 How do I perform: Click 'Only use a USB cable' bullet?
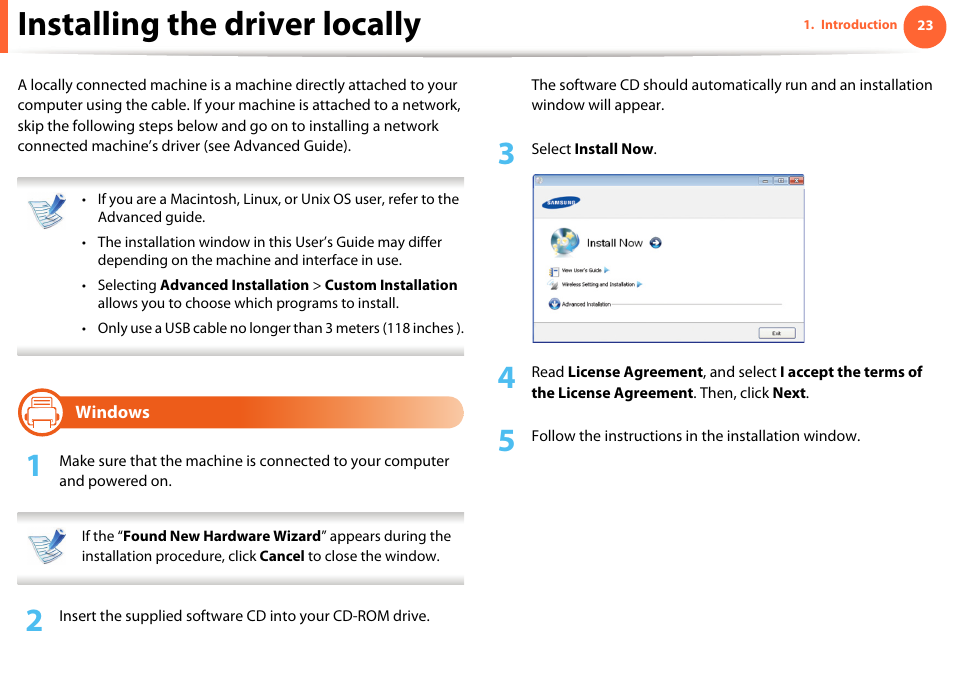280,328
